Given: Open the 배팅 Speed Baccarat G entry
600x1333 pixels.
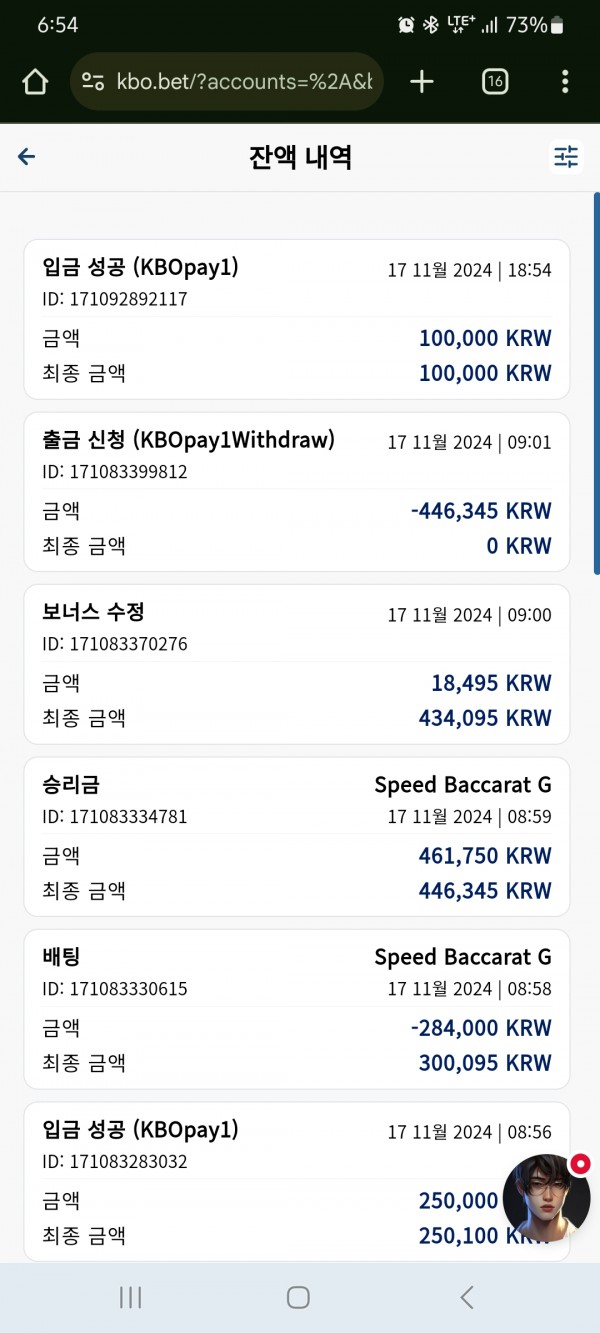Looking at the screenshot, I should pyautogui.click(x=297, y=1009).
